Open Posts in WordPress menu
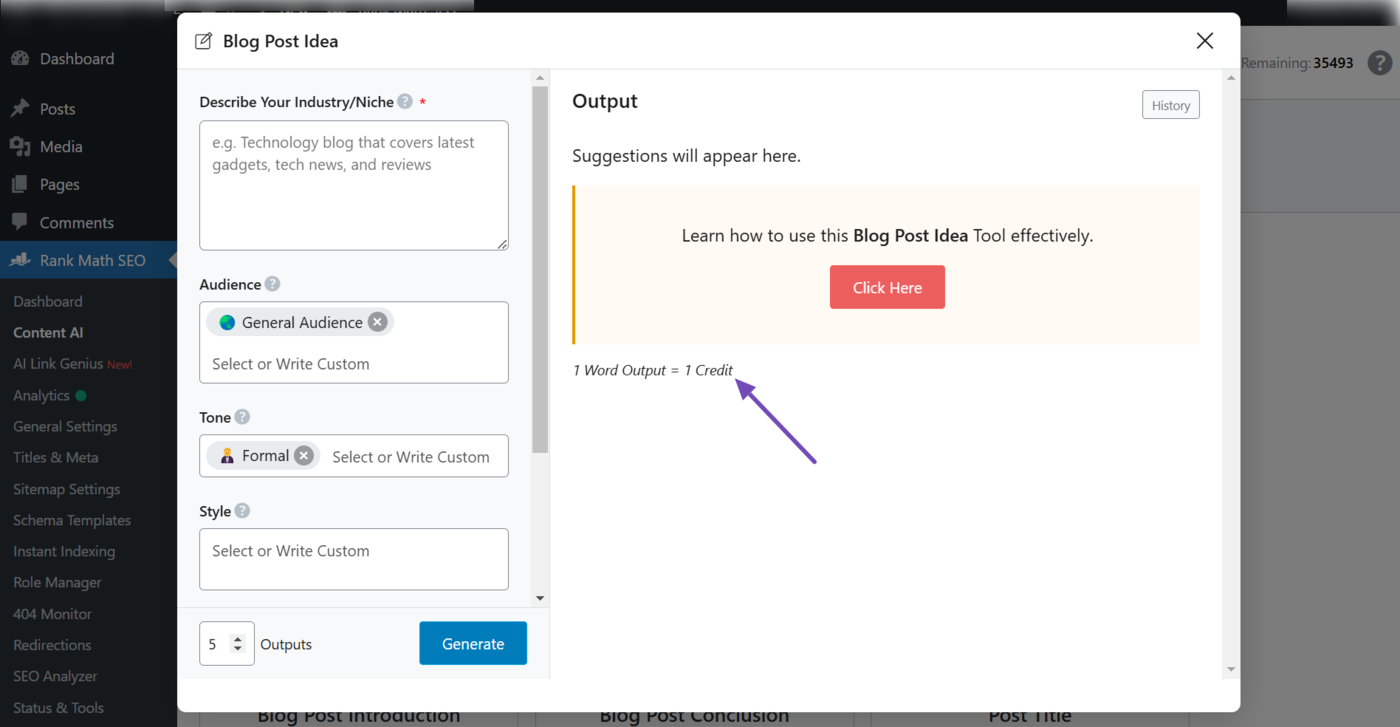This screenshot has width=1400, height=727. click(x=57, y=109)
